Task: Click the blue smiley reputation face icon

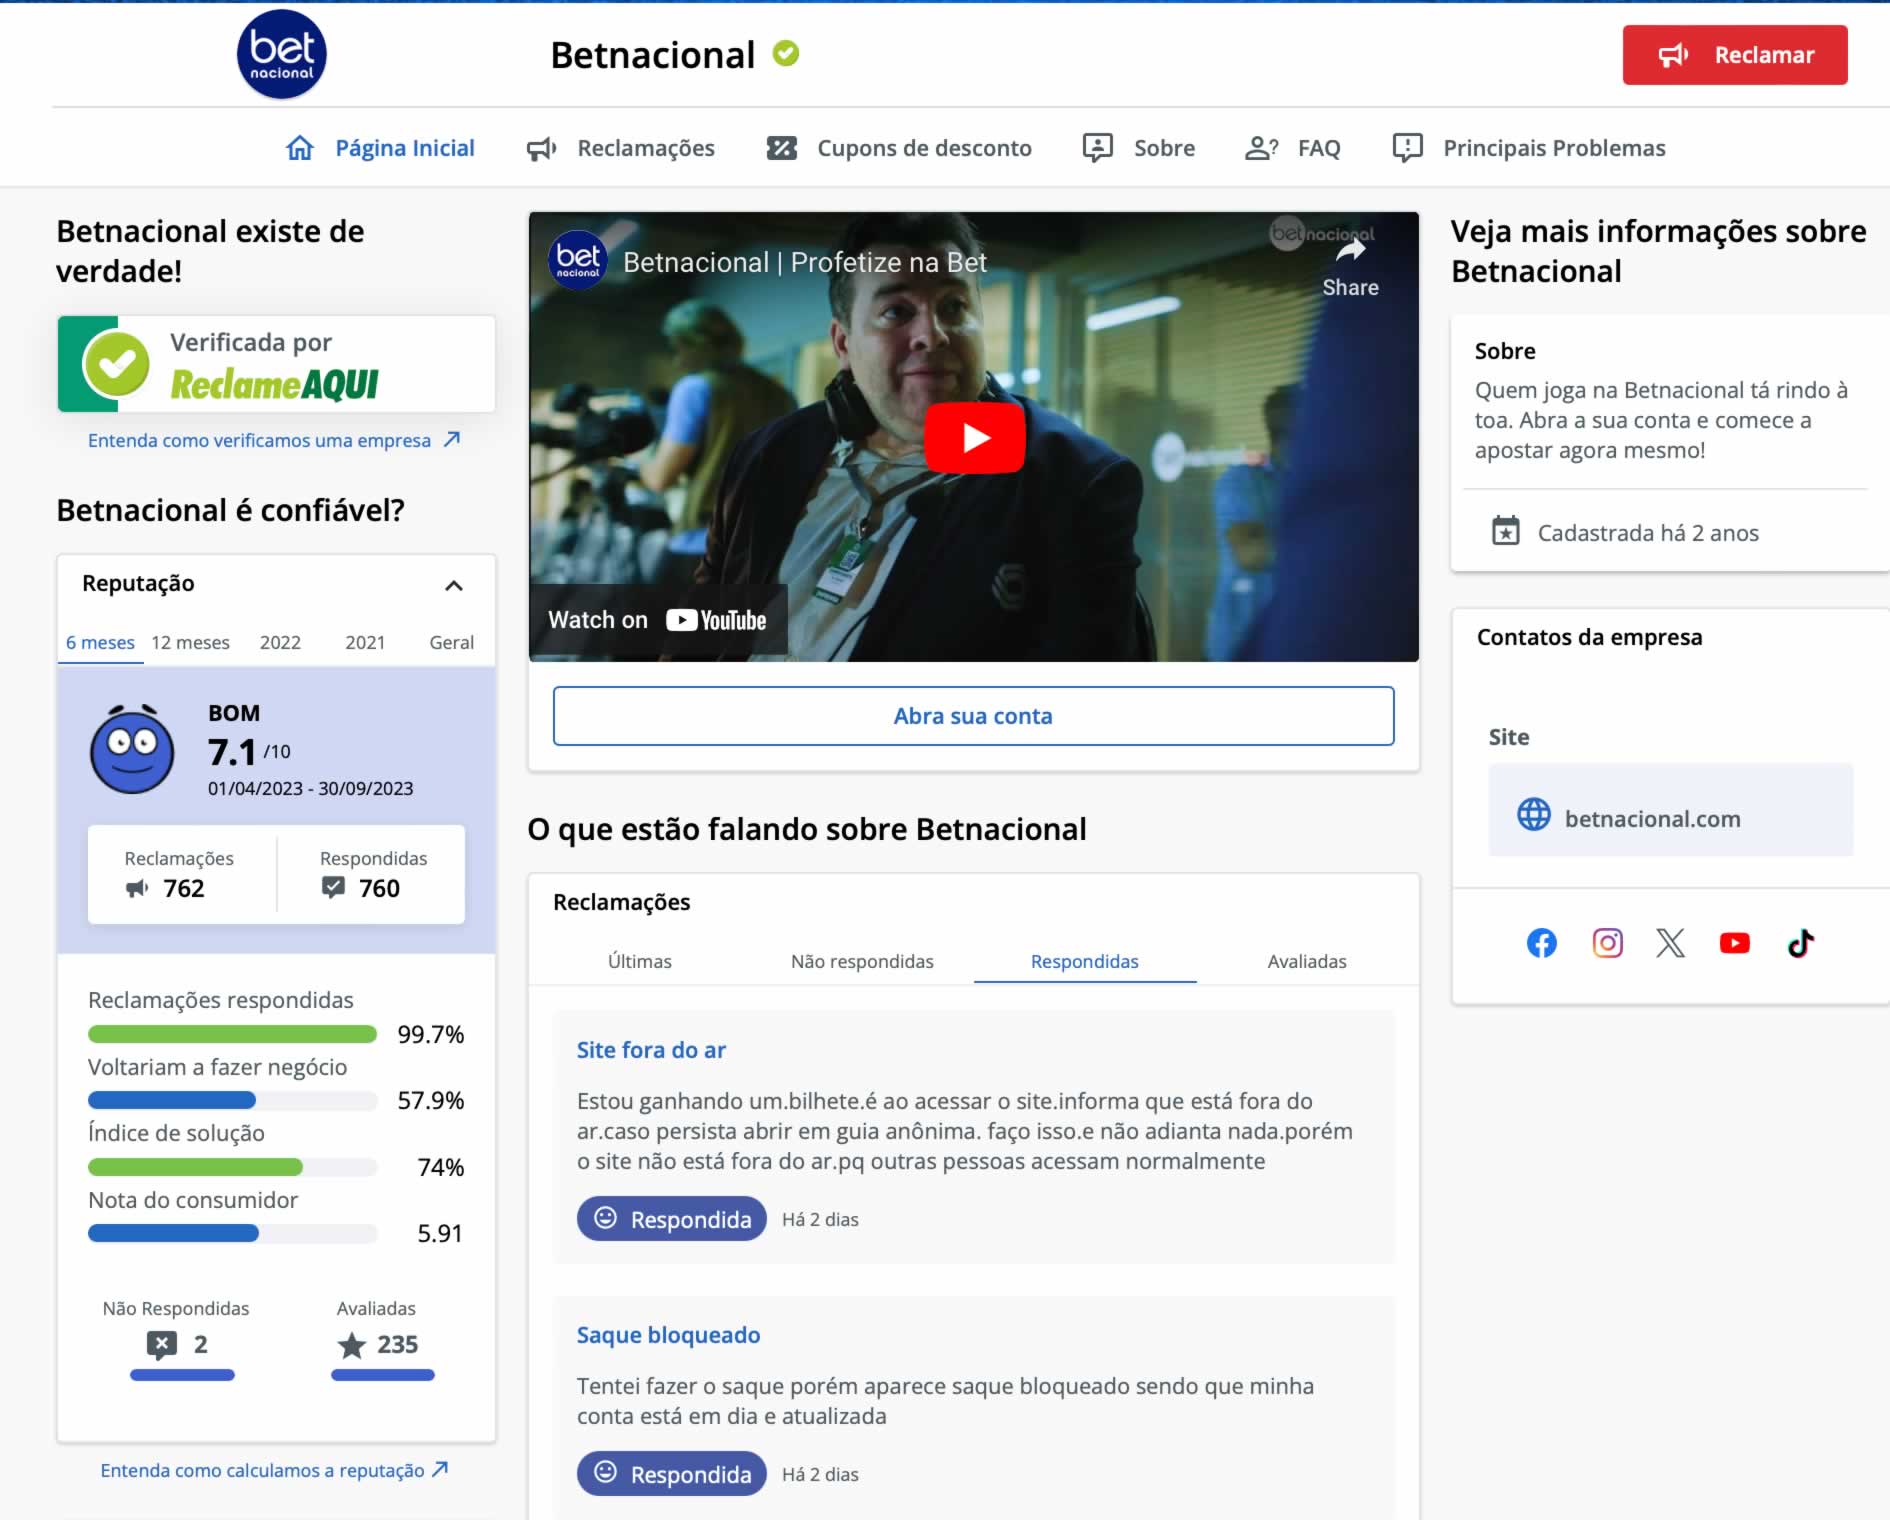Action: point(132,749)
